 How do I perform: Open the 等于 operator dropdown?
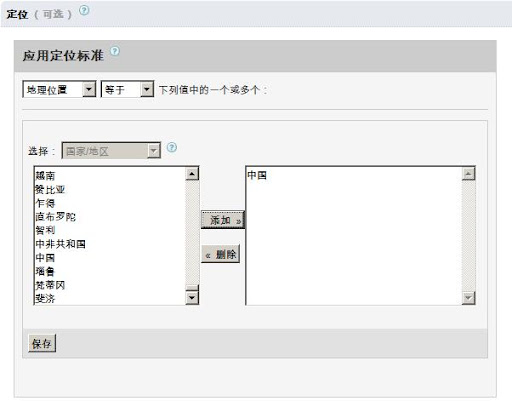127,89
